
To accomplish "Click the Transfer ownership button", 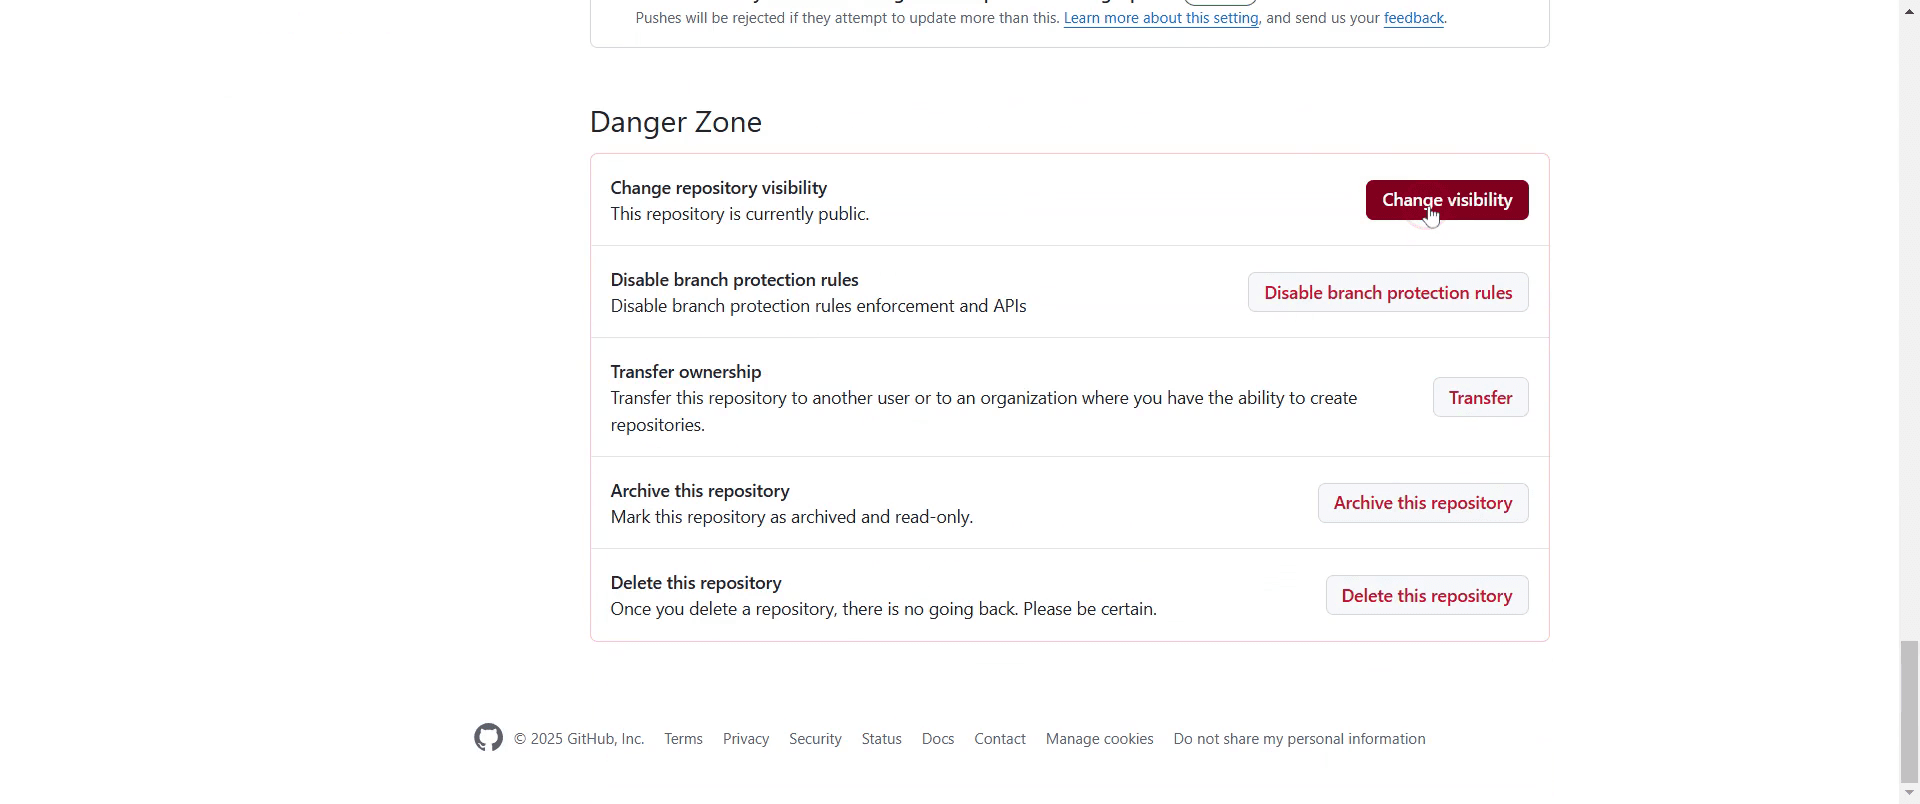I will [x=1480, y=397].
